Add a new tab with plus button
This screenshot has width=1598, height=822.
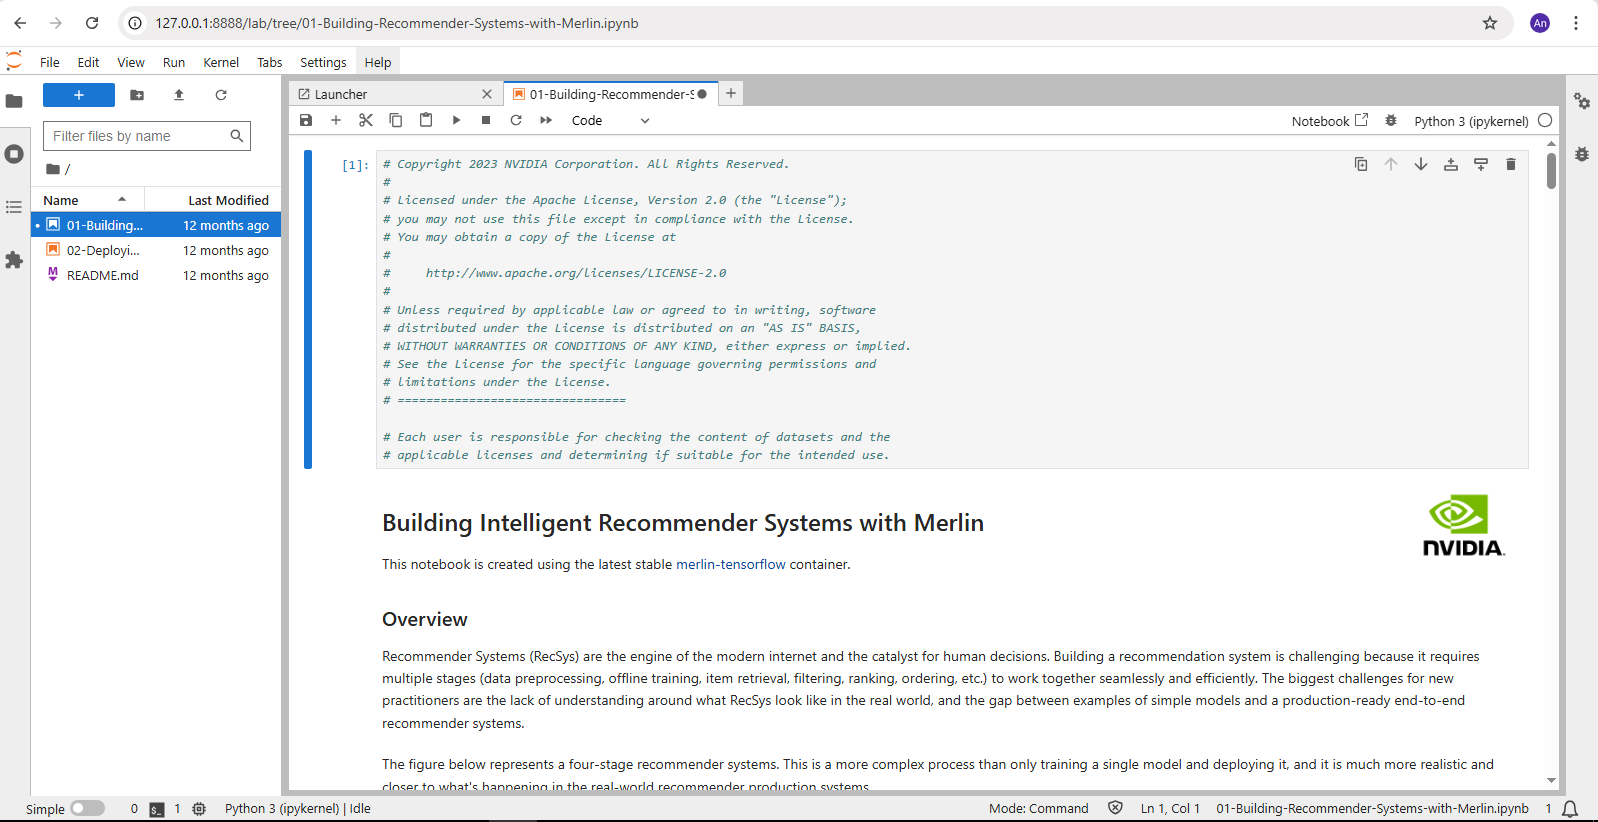pyautogui.click(x=731, y=93)
